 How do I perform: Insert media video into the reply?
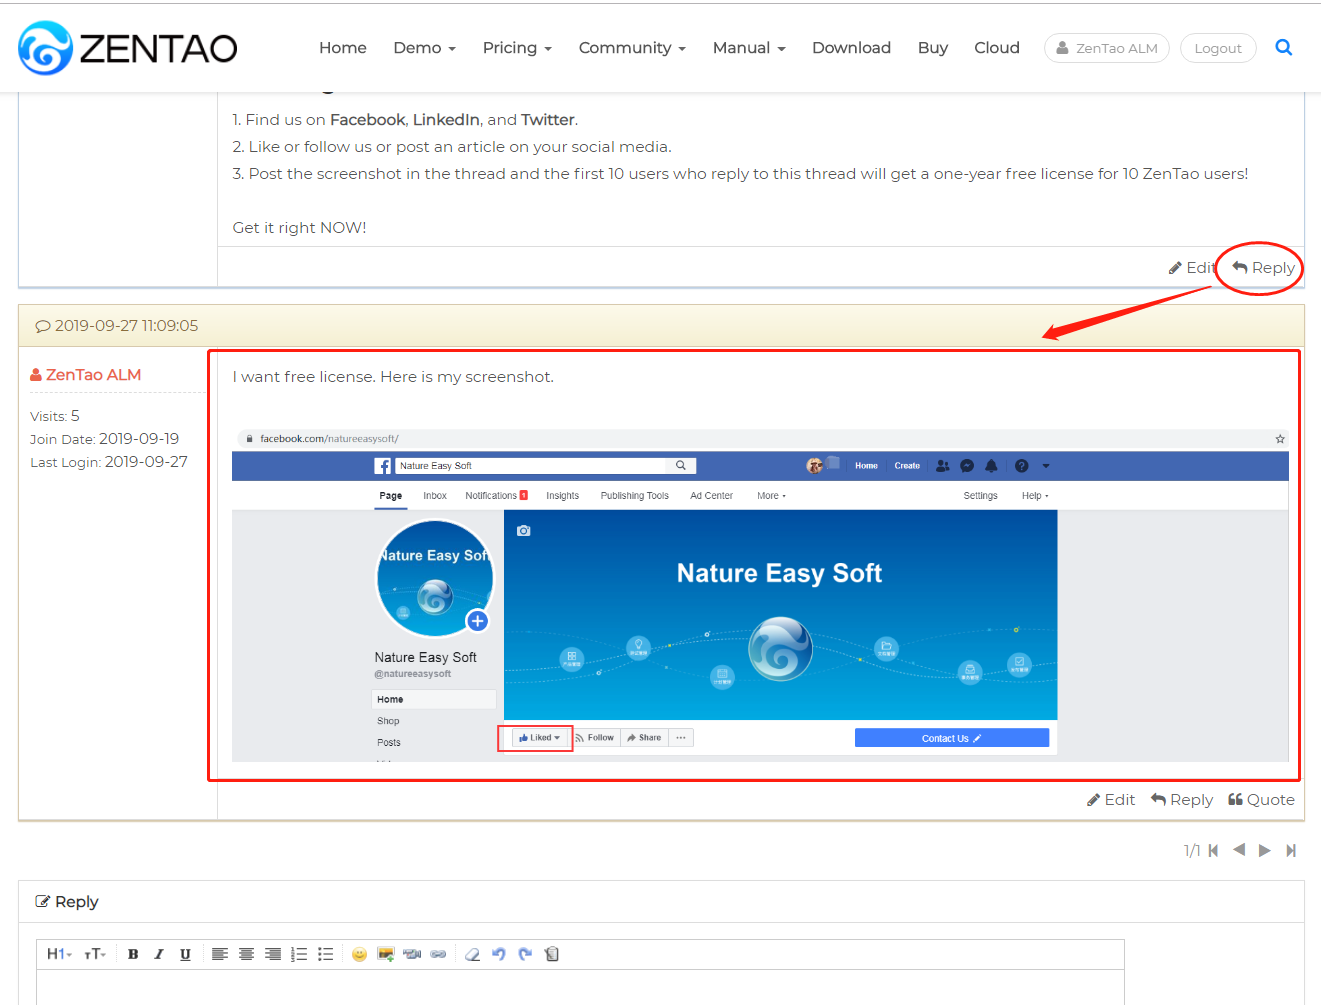click(412, 954)
